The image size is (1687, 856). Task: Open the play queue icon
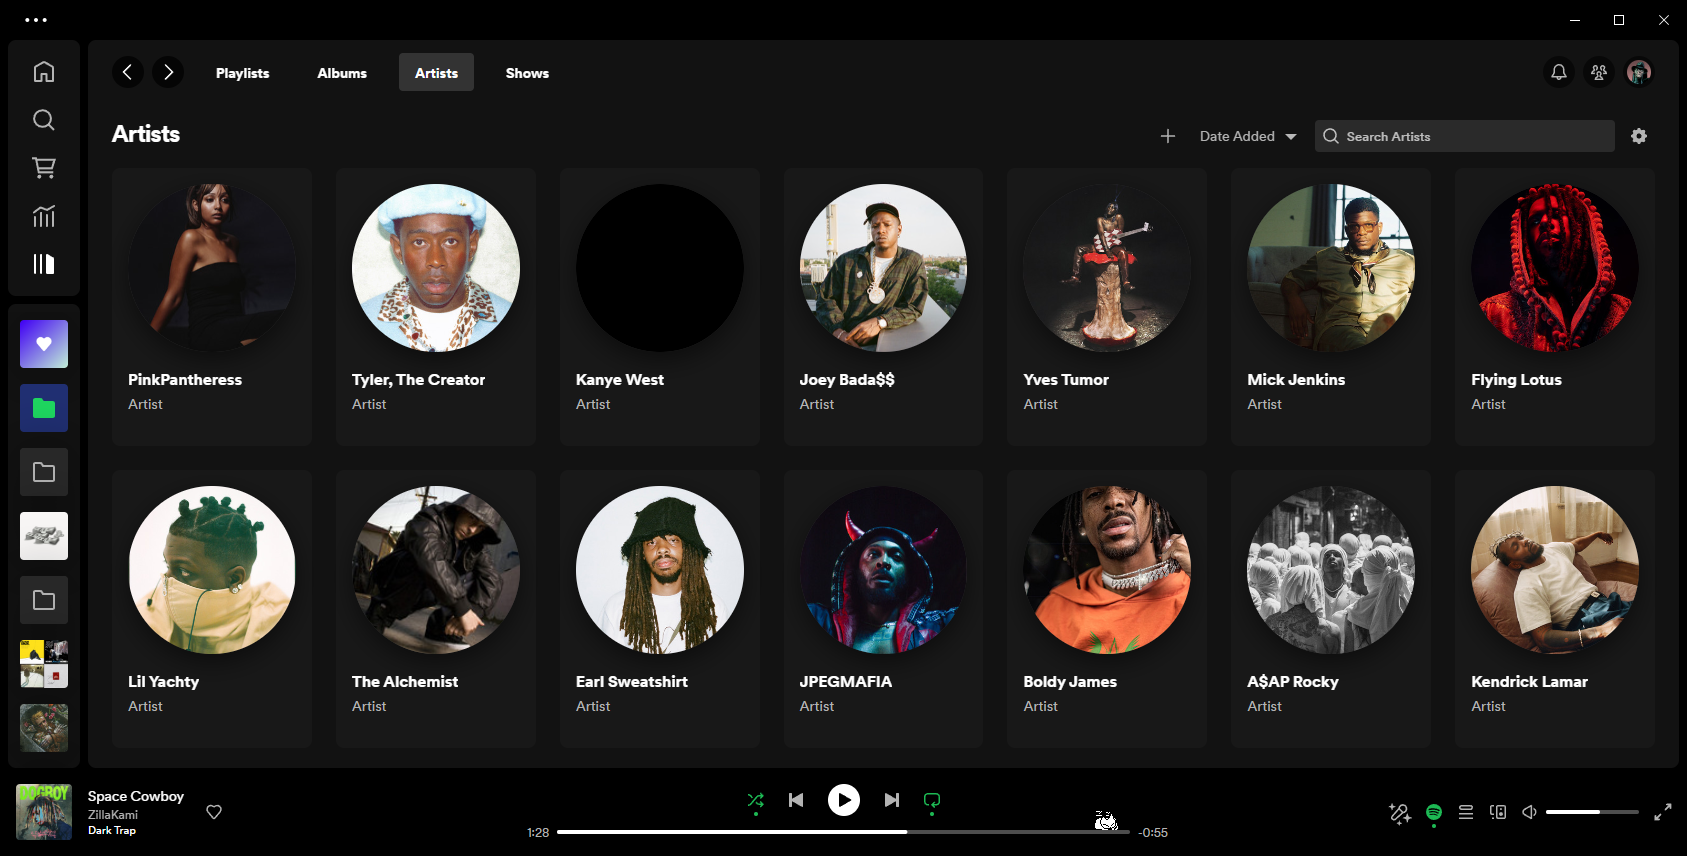tap(1466, 812)
